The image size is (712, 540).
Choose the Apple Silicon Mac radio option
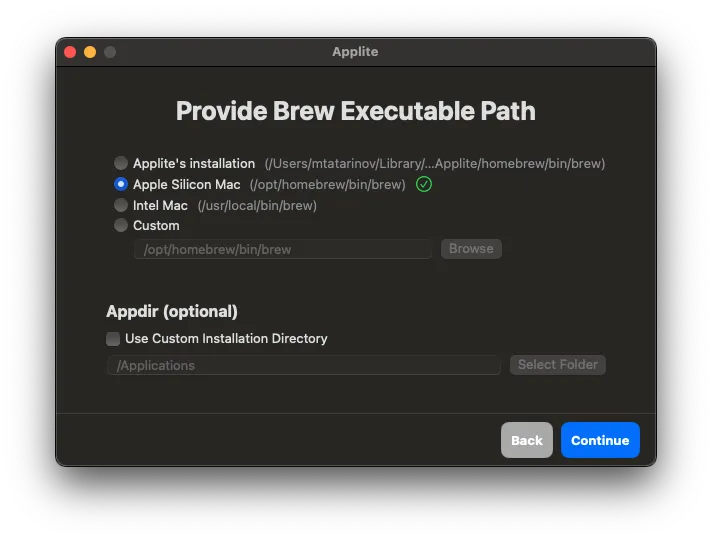121,184
